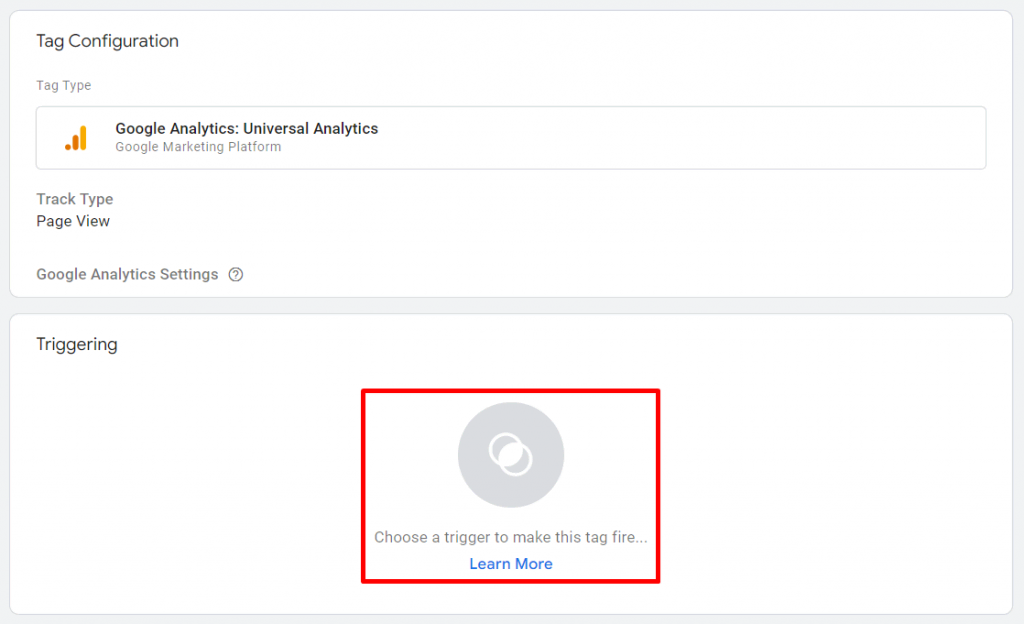Image resolution: width=1024 pixels, height=624 pixels.
Task: Click blank area right of trigger placeholder
Action: 830,480
